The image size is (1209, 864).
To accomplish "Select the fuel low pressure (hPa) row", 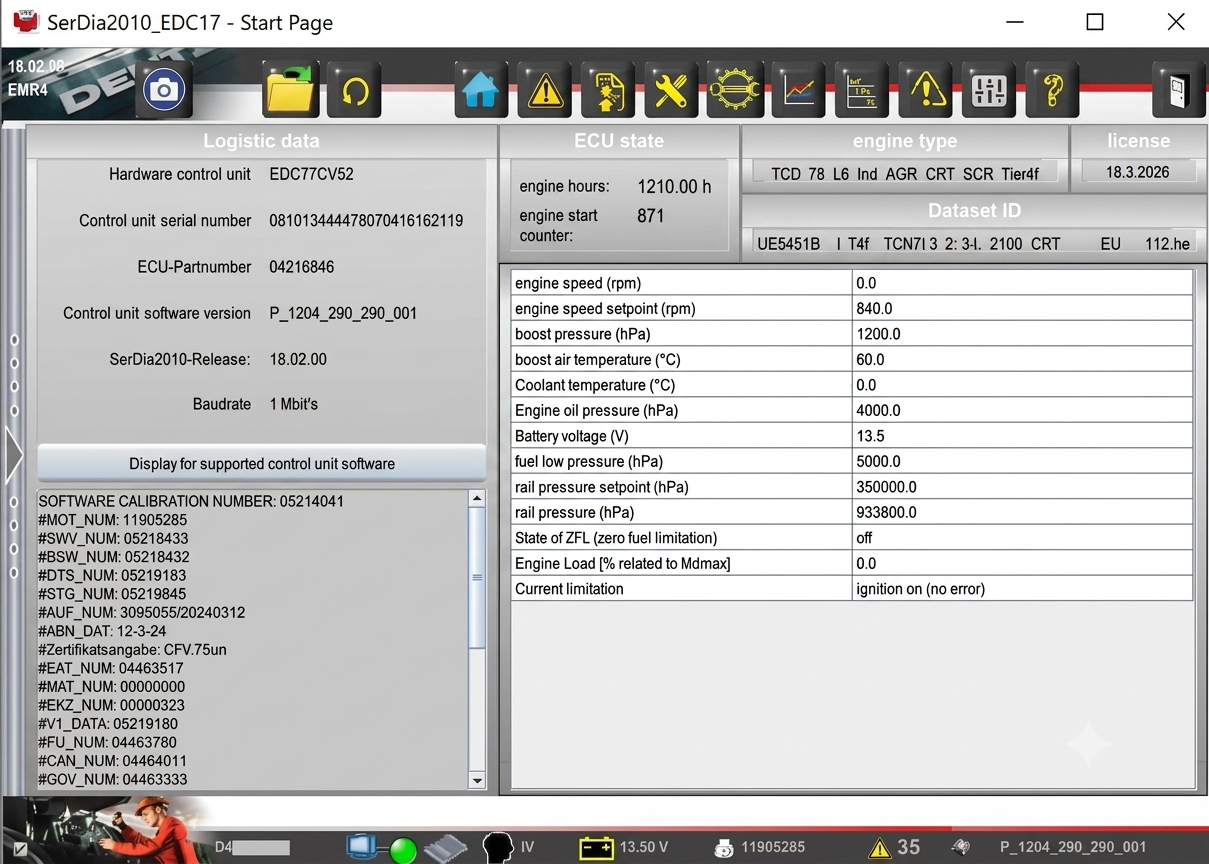I will 852,462.
